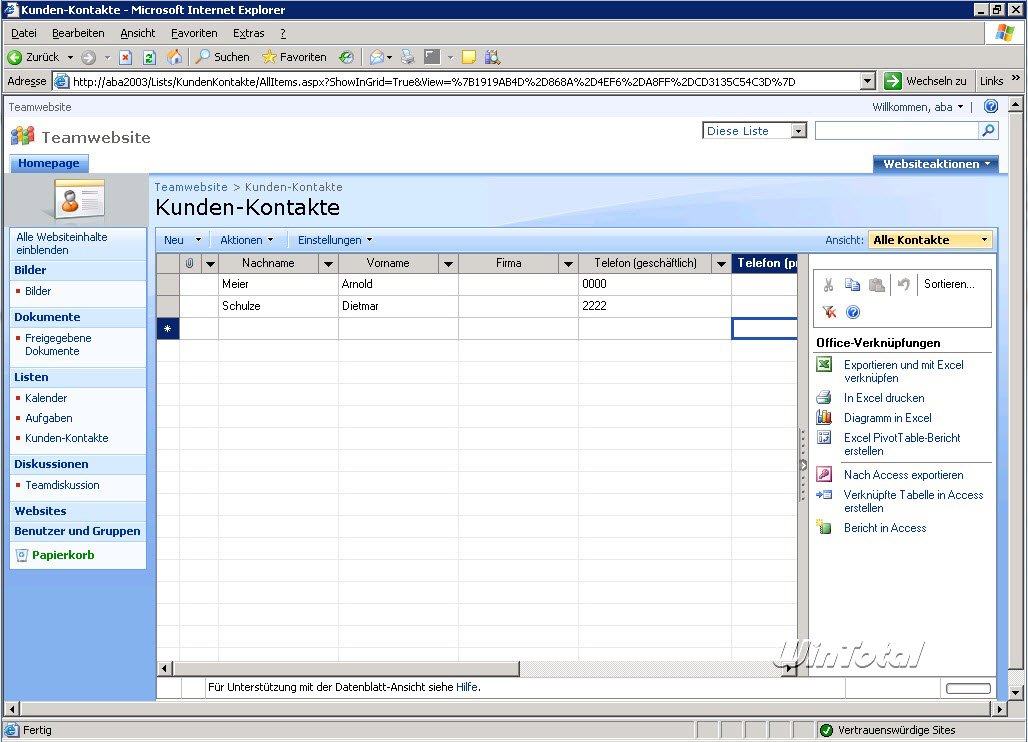Viewport: 1028px width, 742px height.
Task: Open the address bar URL dropdown
Action: click(867, 81)
